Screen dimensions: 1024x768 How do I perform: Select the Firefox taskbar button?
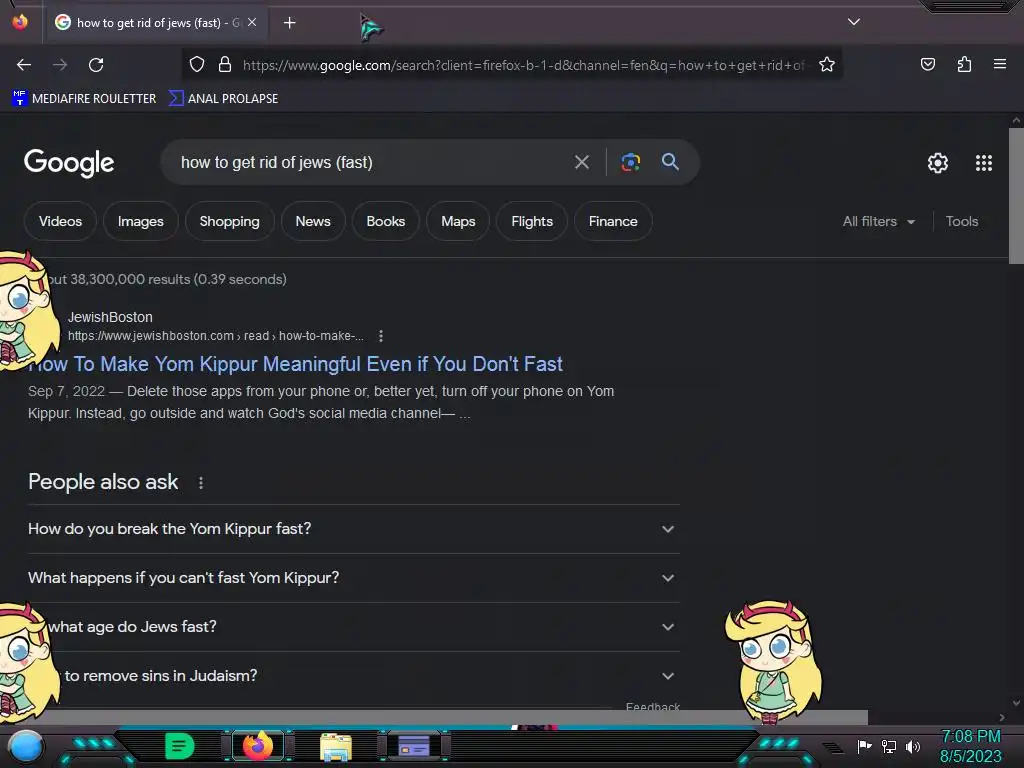(x=258, y=746)
